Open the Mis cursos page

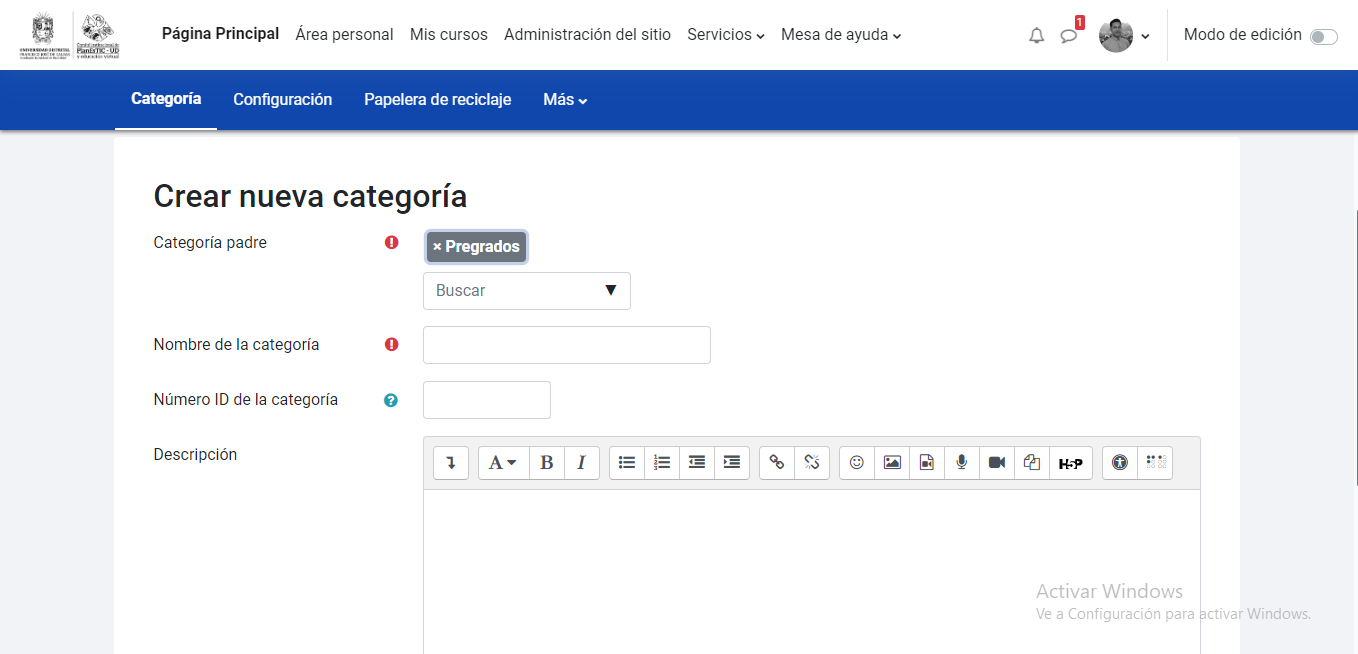(448, 34)
